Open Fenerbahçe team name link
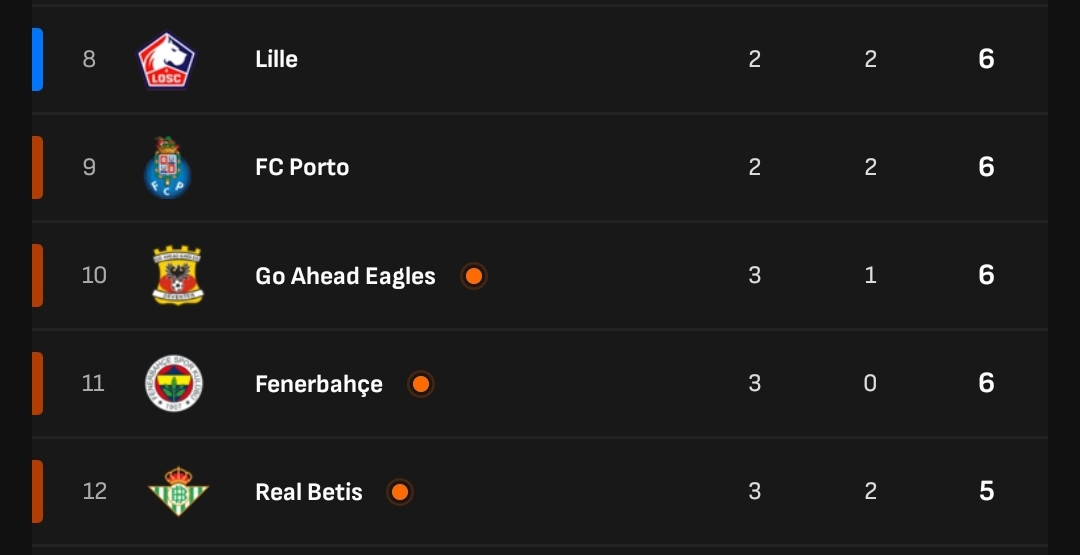 319,384
